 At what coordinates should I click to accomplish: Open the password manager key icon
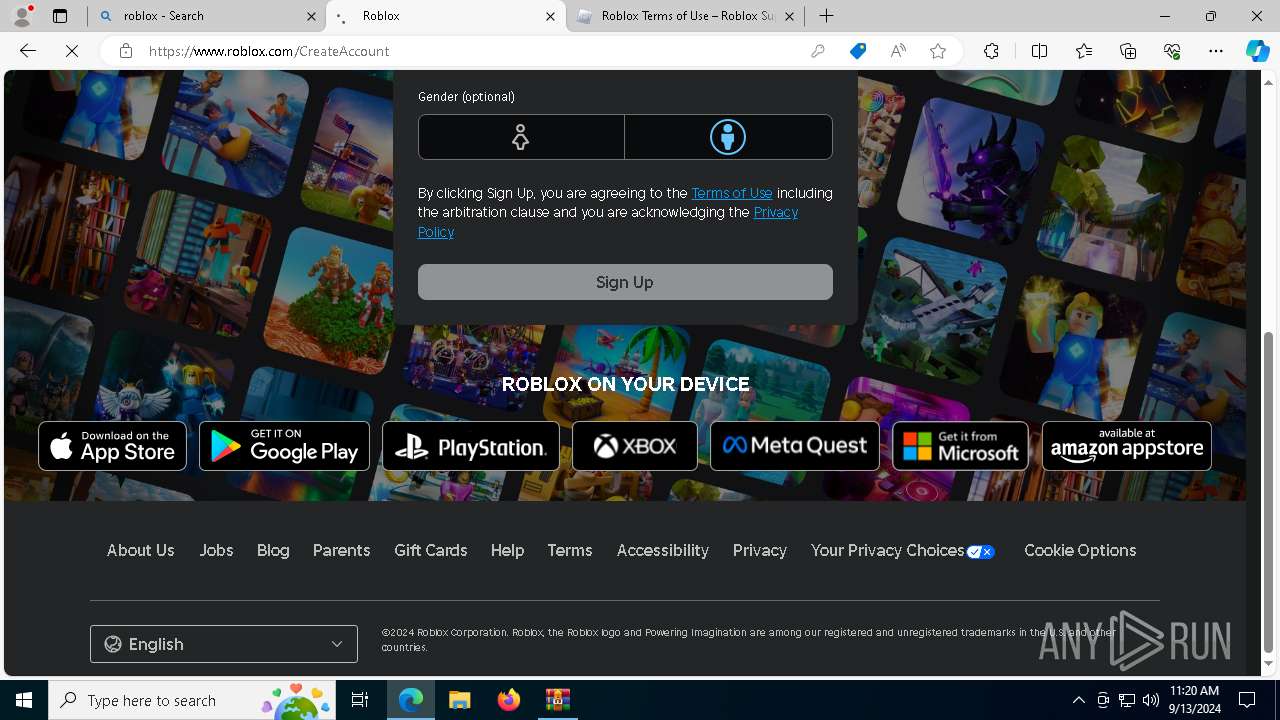(x=818, y=51)
